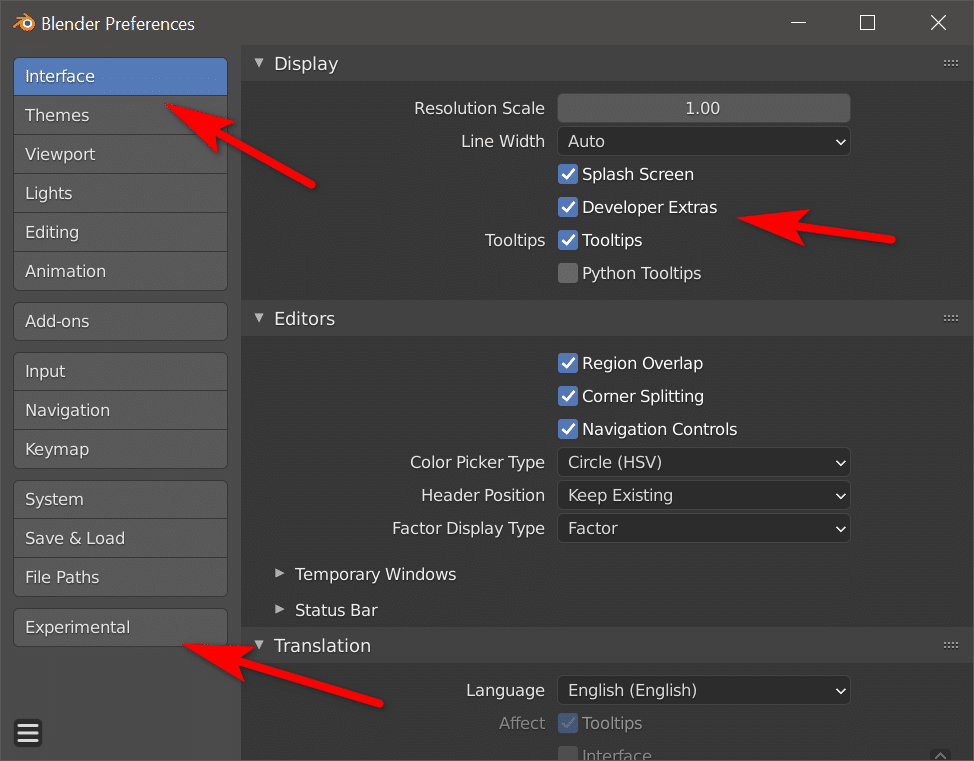974x761 pixels.
Task: Open the Line Width dropdown
Action: 704,141
